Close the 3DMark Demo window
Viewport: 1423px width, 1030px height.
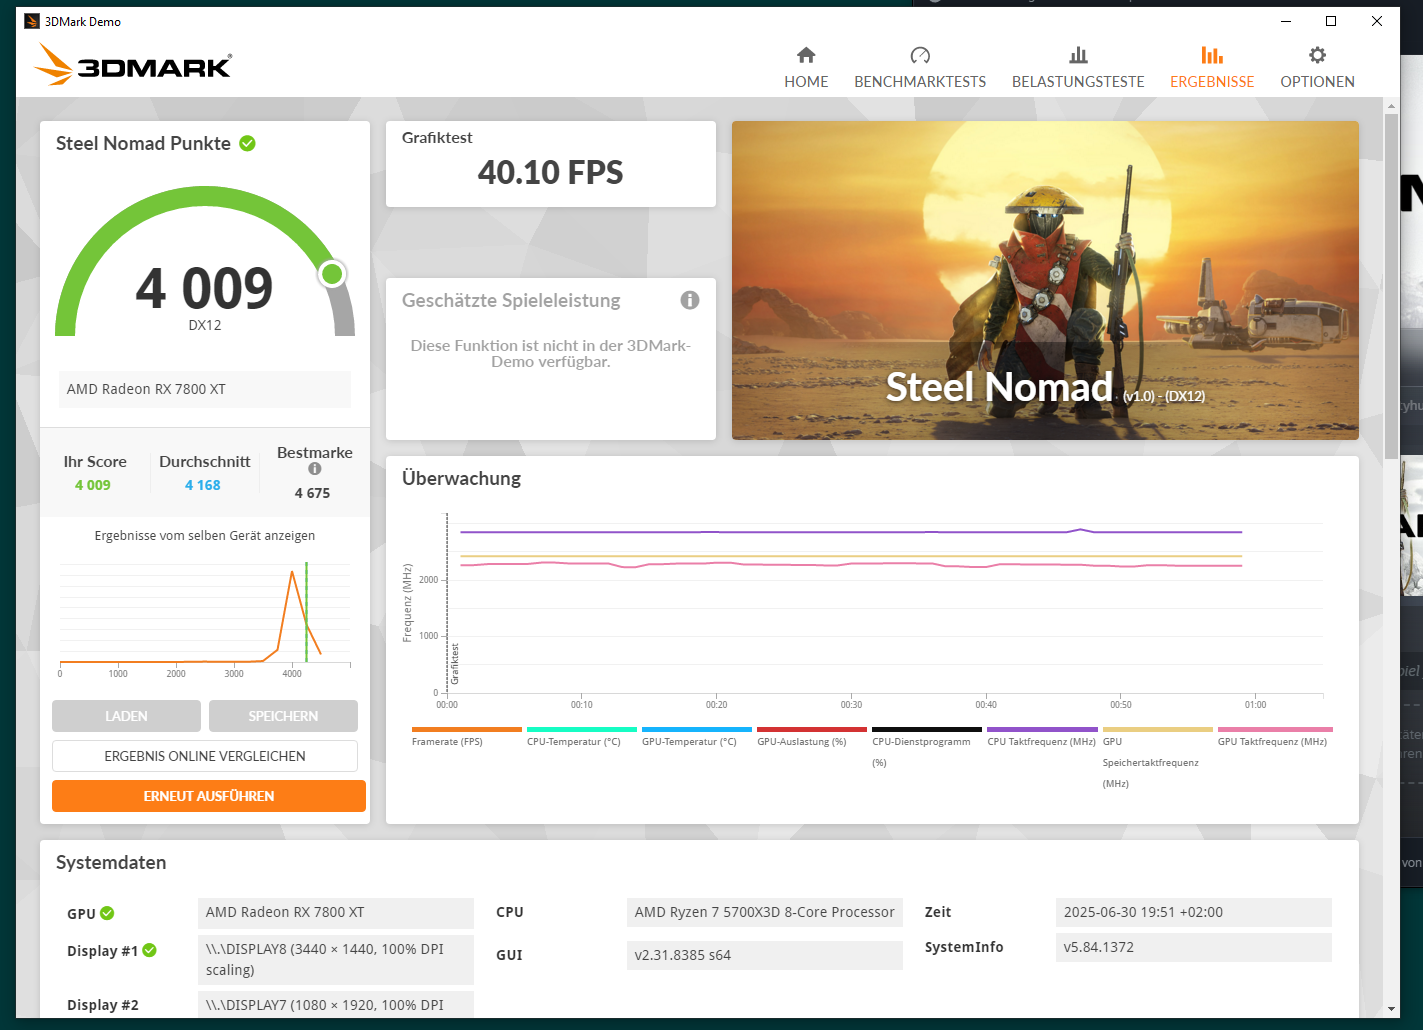click(1377, 21)
